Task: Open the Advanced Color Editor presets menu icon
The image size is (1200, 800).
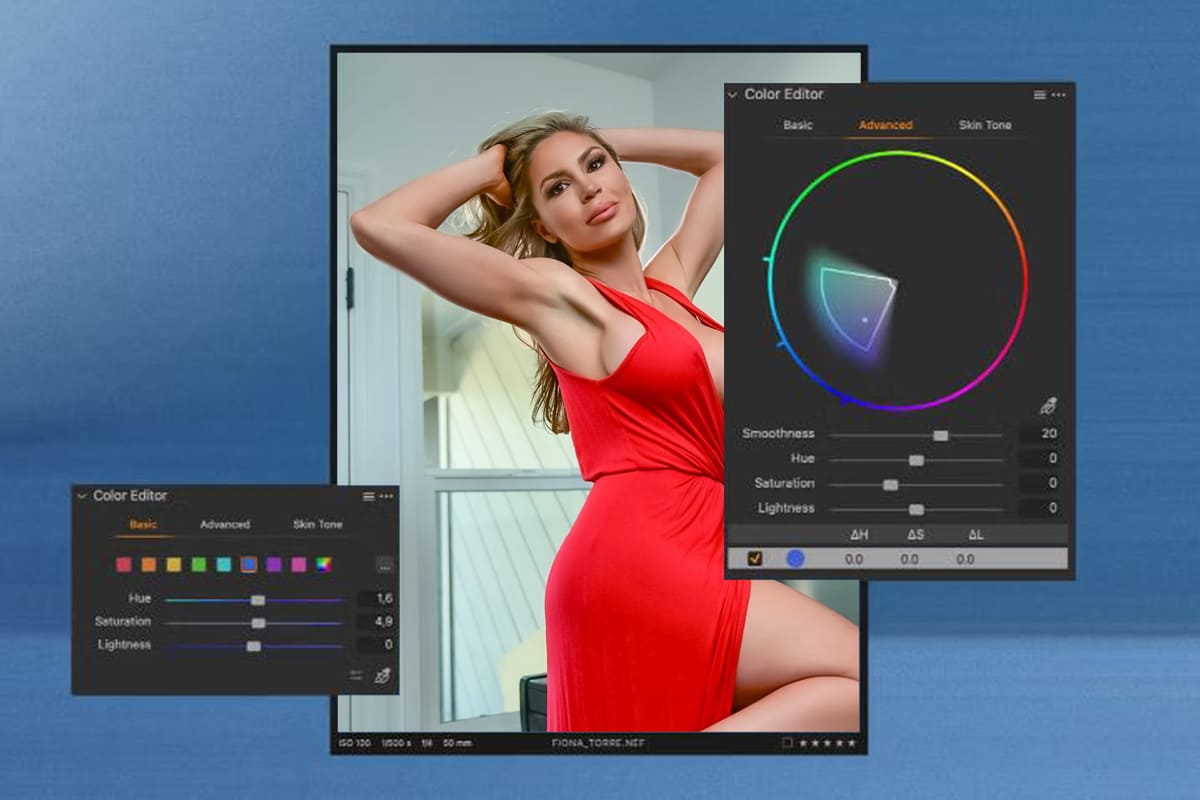Action: 1040,94
